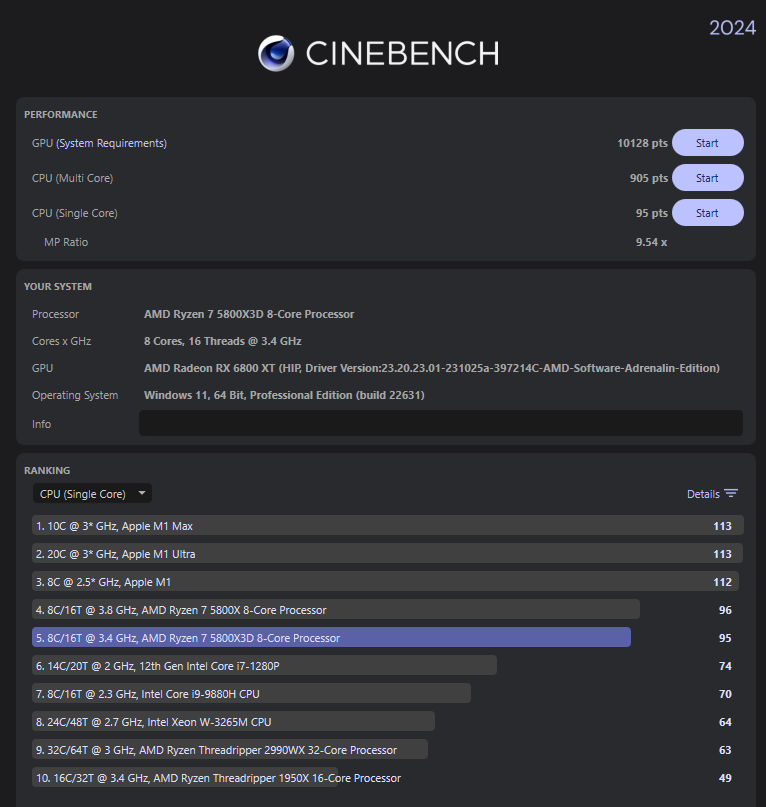Click the 905 pts multi core score
This screenshot has width=766, height=807.
tap(649, 178)
